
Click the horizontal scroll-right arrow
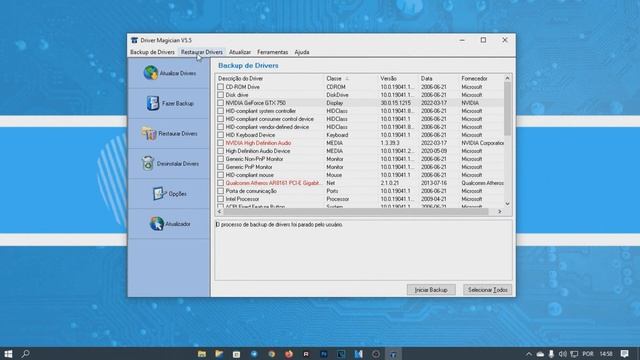[x=500, y=211]
